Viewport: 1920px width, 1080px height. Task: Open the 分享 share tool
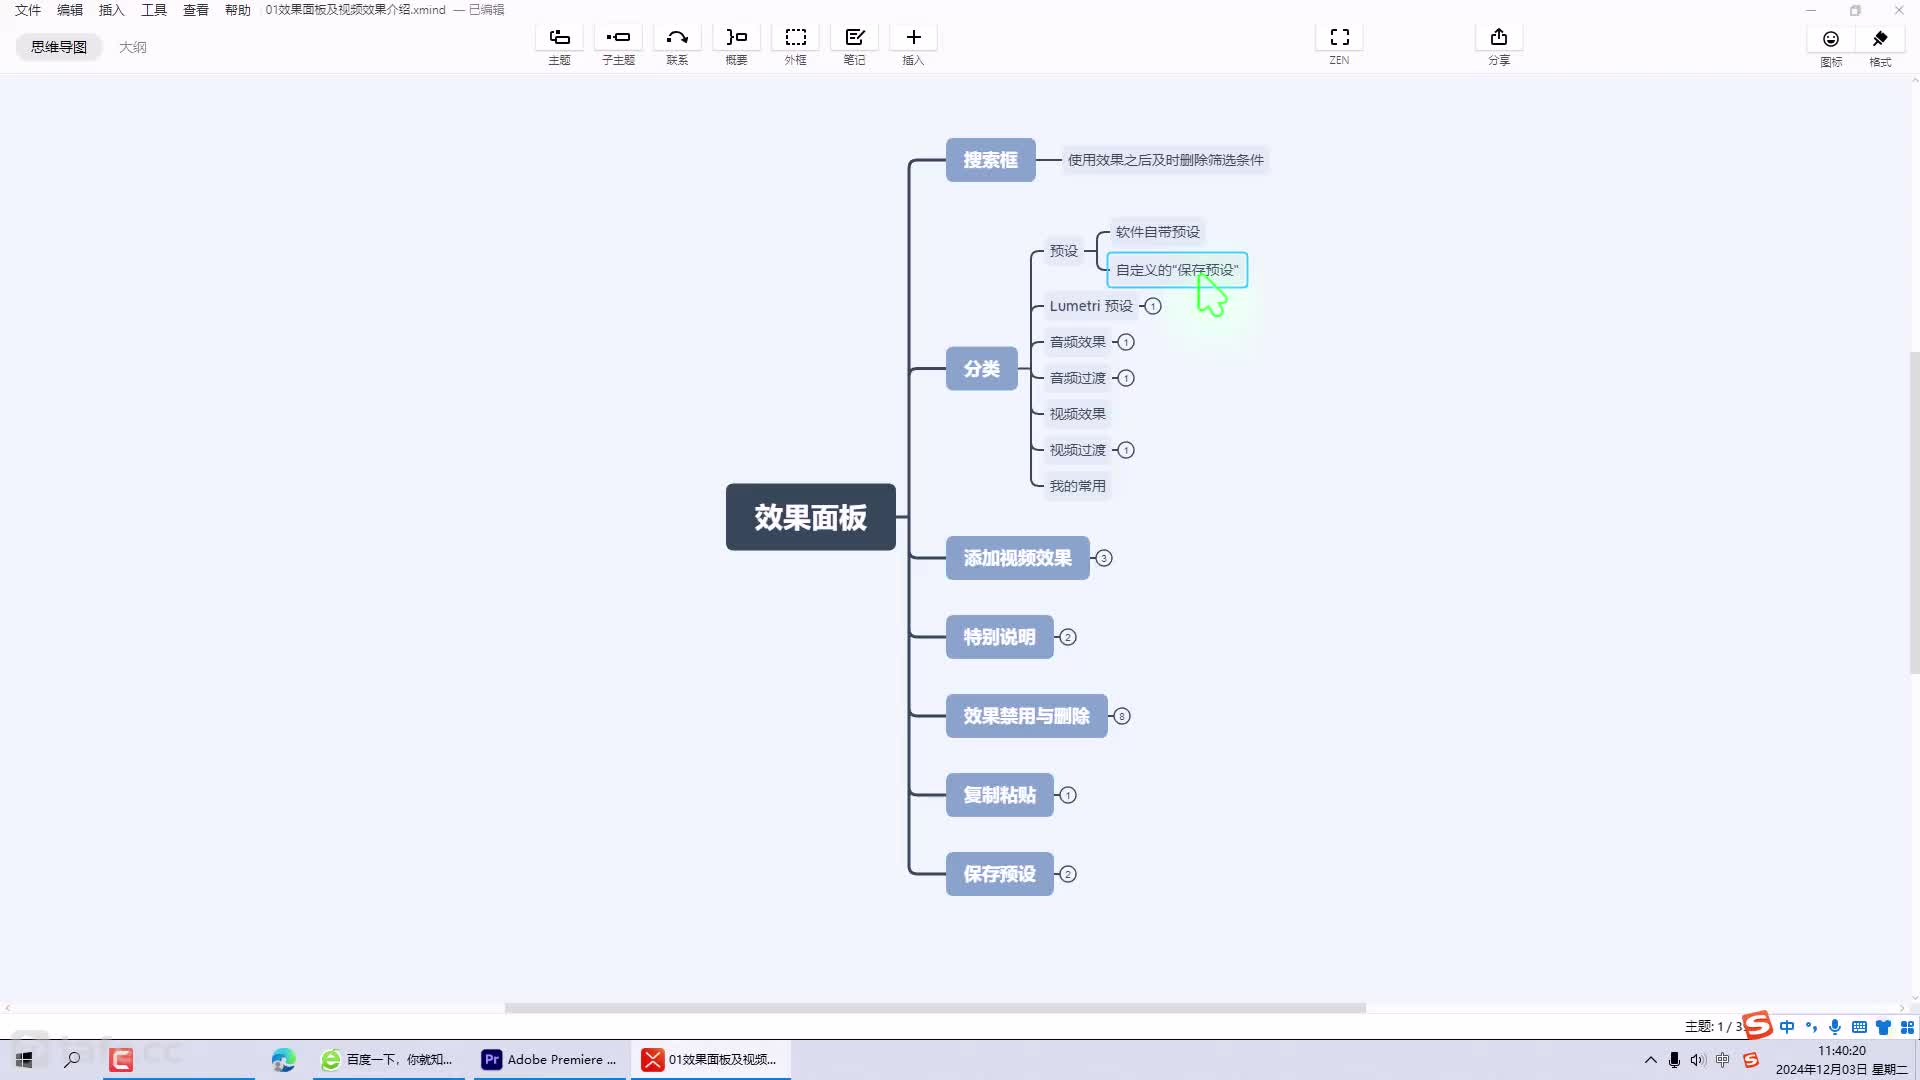pos(1498,45)
